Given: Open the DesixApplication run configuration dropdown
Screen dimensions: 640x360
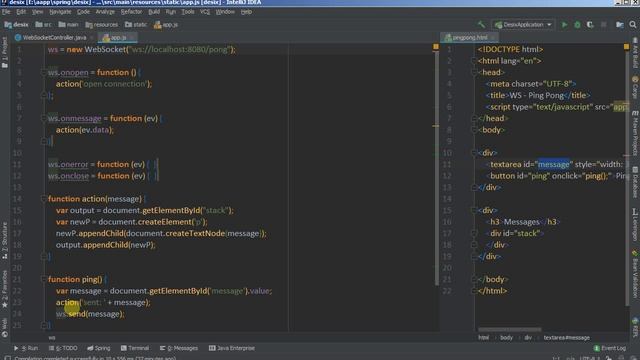Looking at the screenshot, I should click(x=523, y=25).
